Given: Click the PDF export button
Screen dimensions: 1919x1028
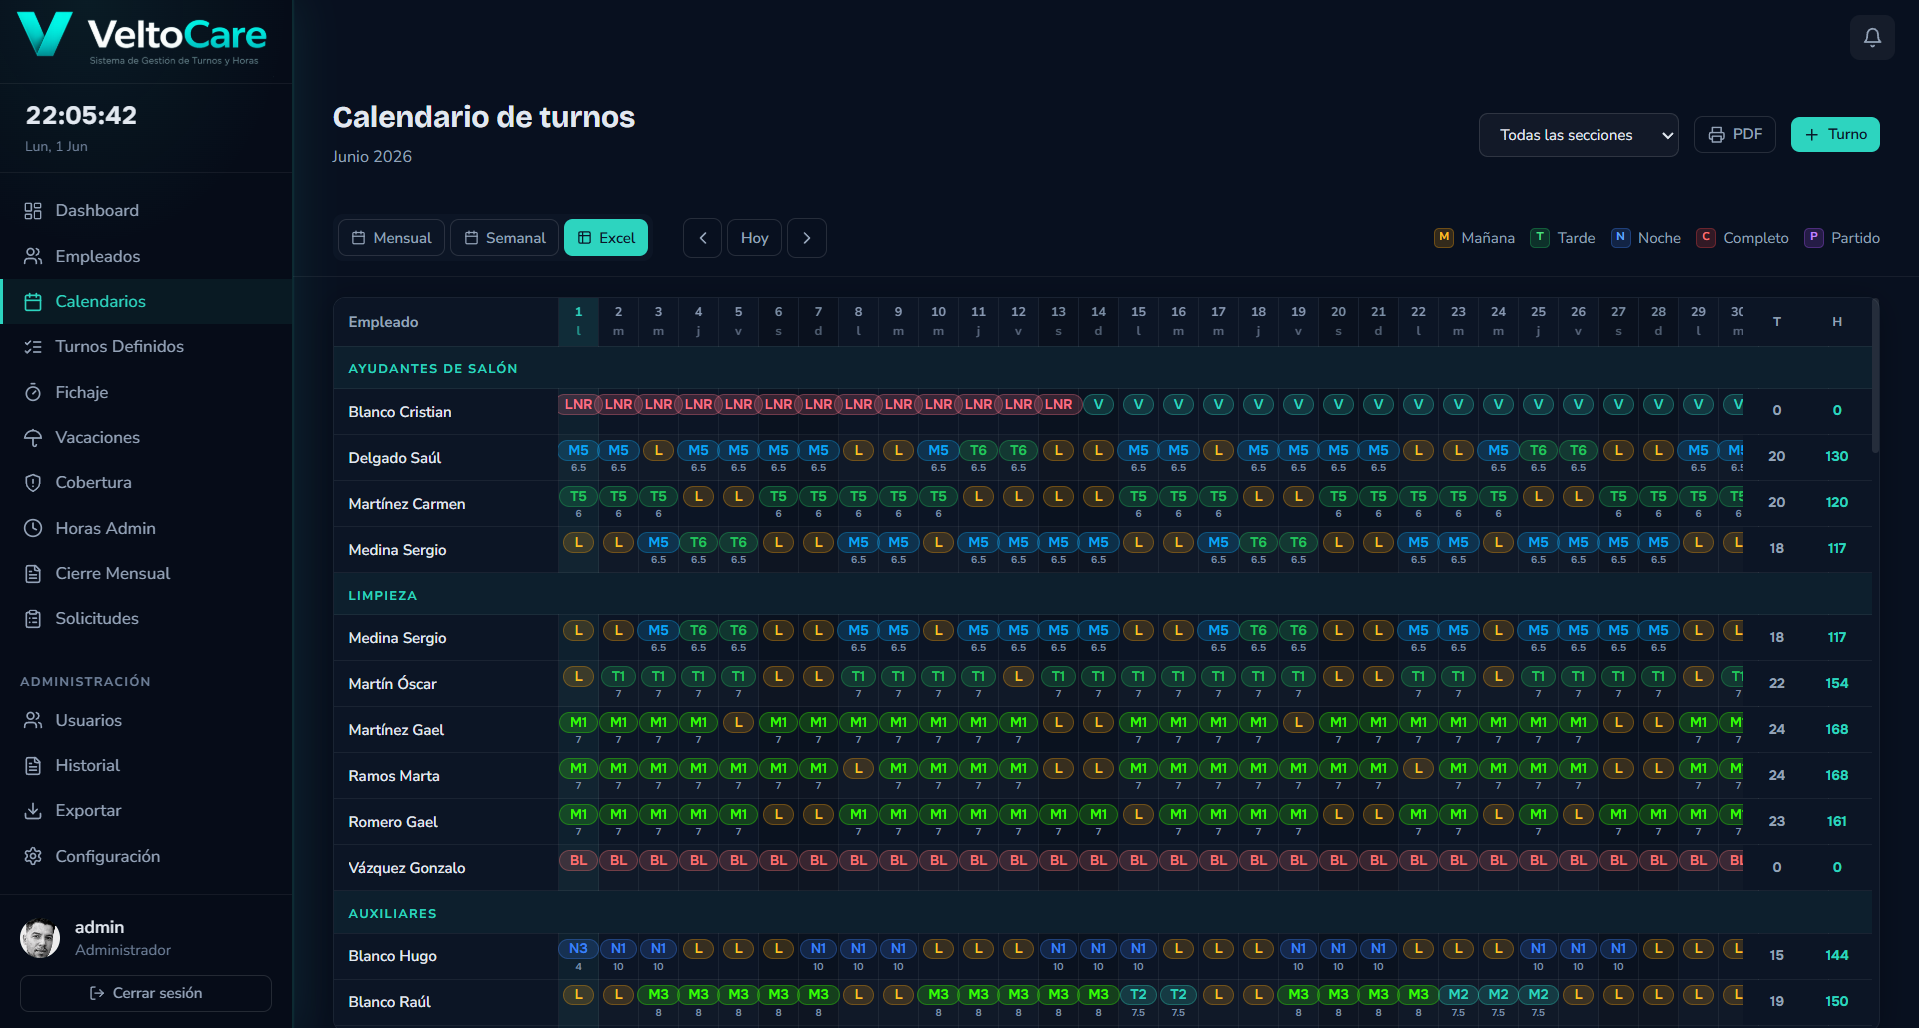Looking at the screenshot, I should (x=1735, y=134).
